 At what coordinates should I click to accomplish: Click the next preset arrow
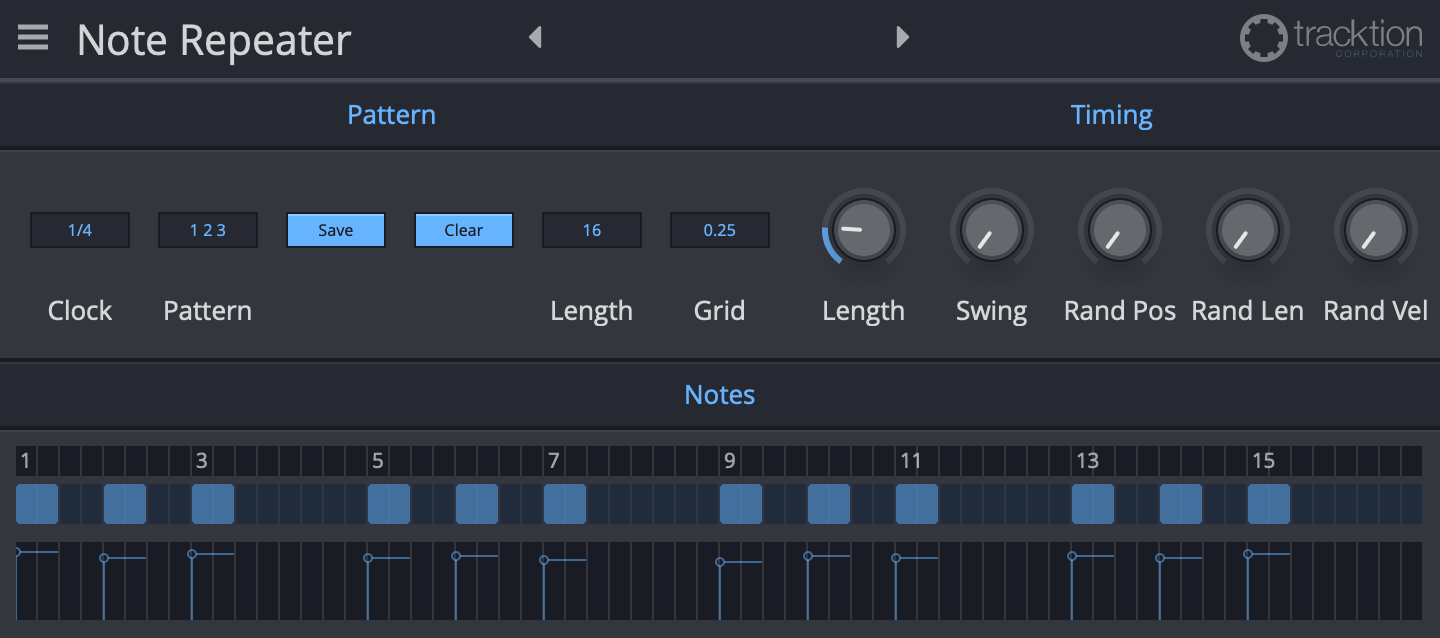903,37
